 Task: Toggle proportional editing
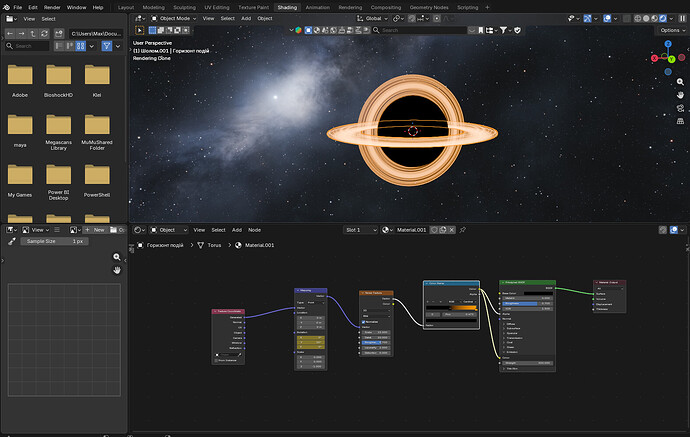pos(437,18)
